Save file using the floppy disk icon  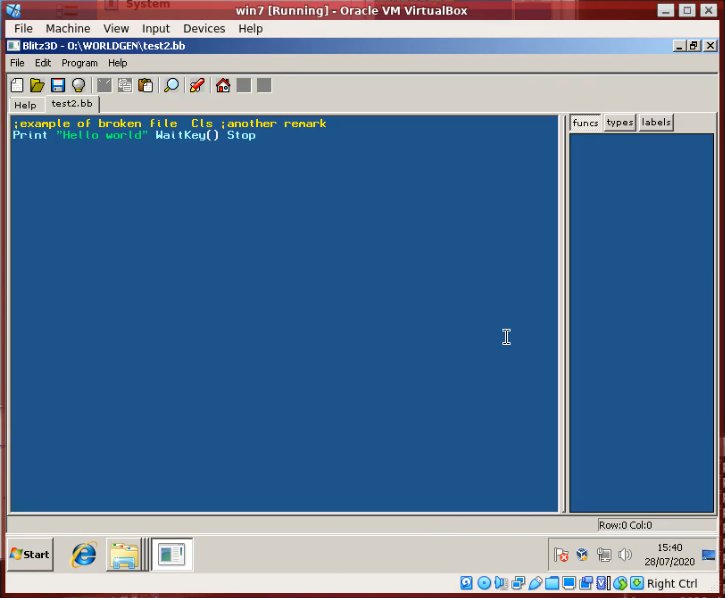(x=58, y=85)
